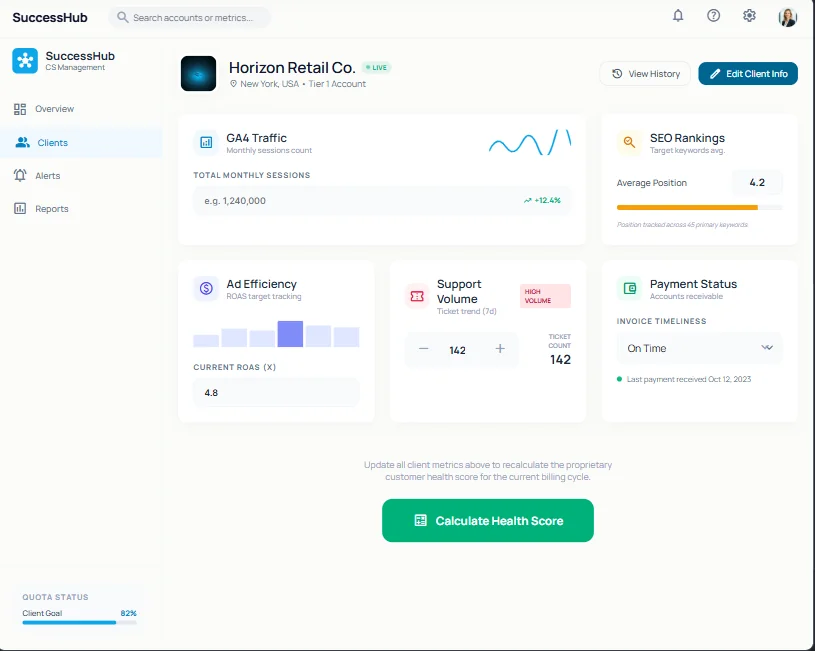815x651 pixels.
Task: Open the Invoice Timeliness dropdown
Action: 699,348
